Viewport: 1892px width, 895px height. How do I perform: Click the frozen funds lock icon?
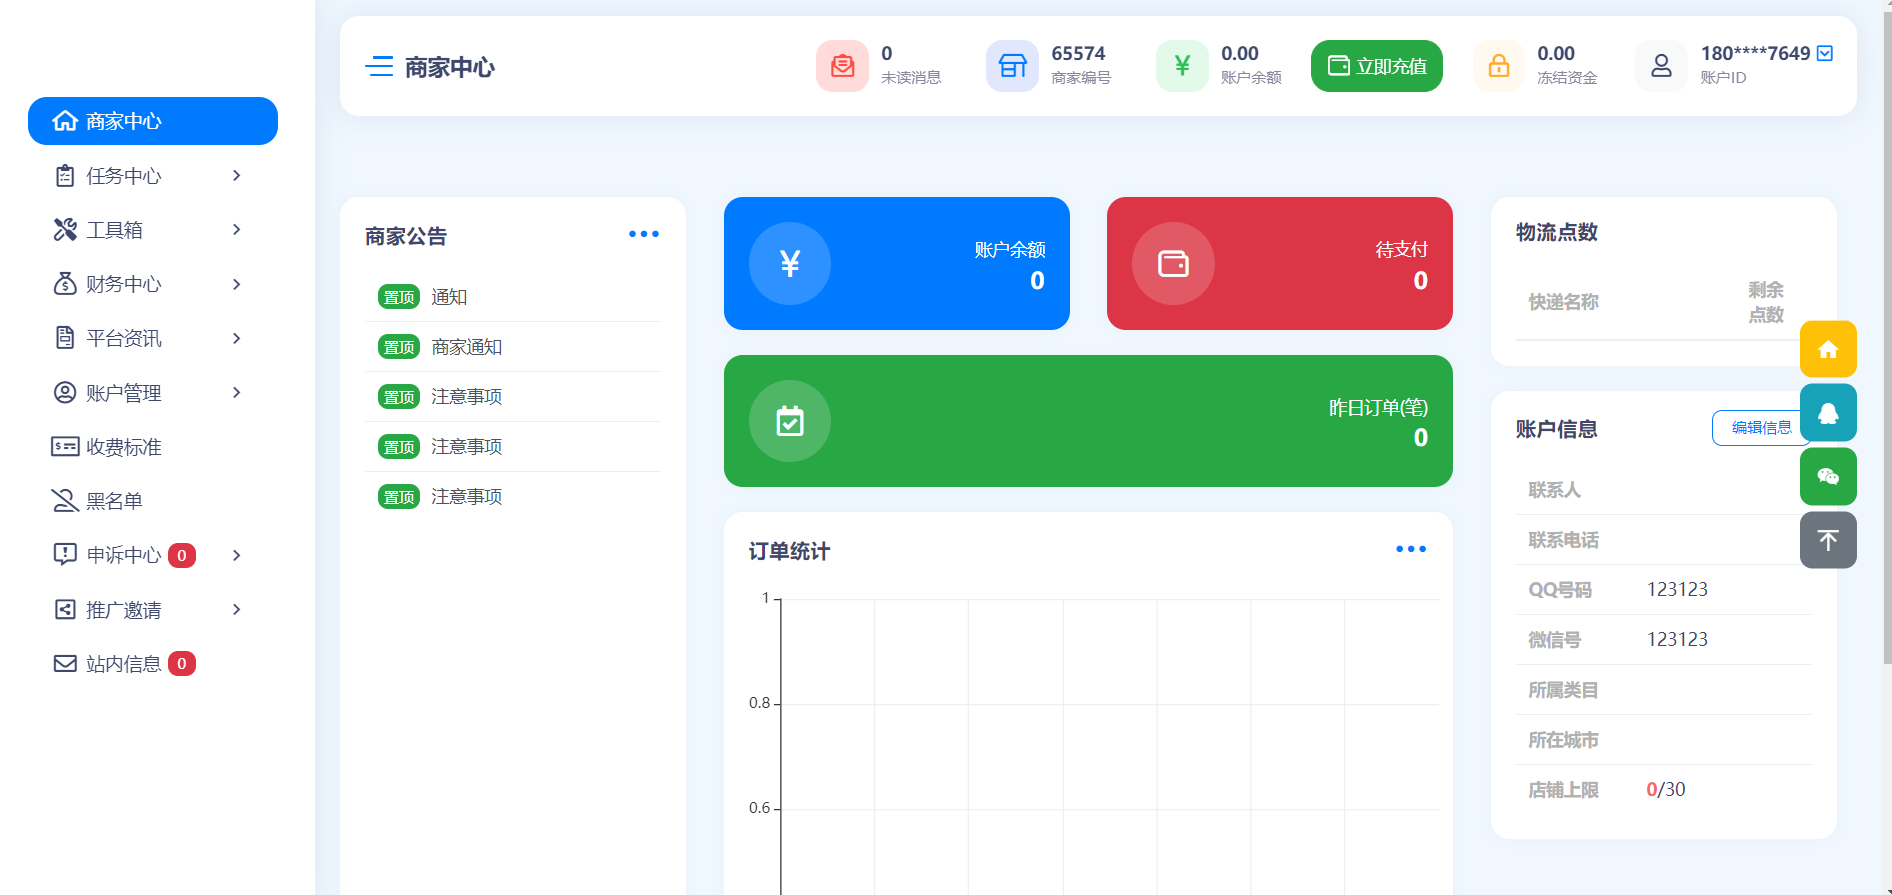1498,66
